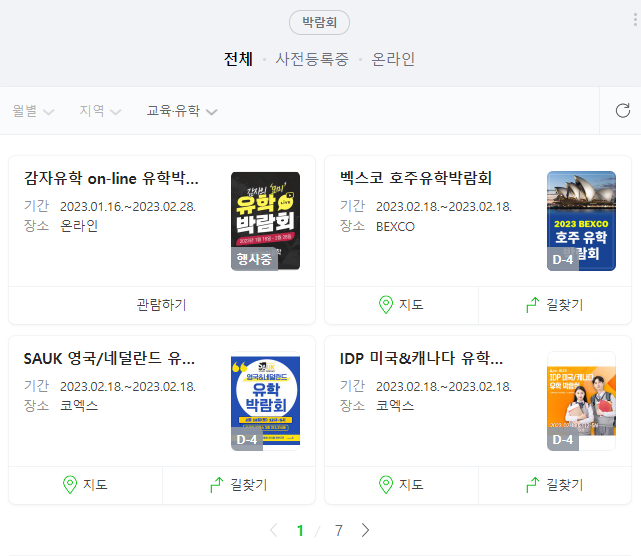641x556 pixels.
Task: Go to the previous page with the left chevron
Action: pos(274,530)
